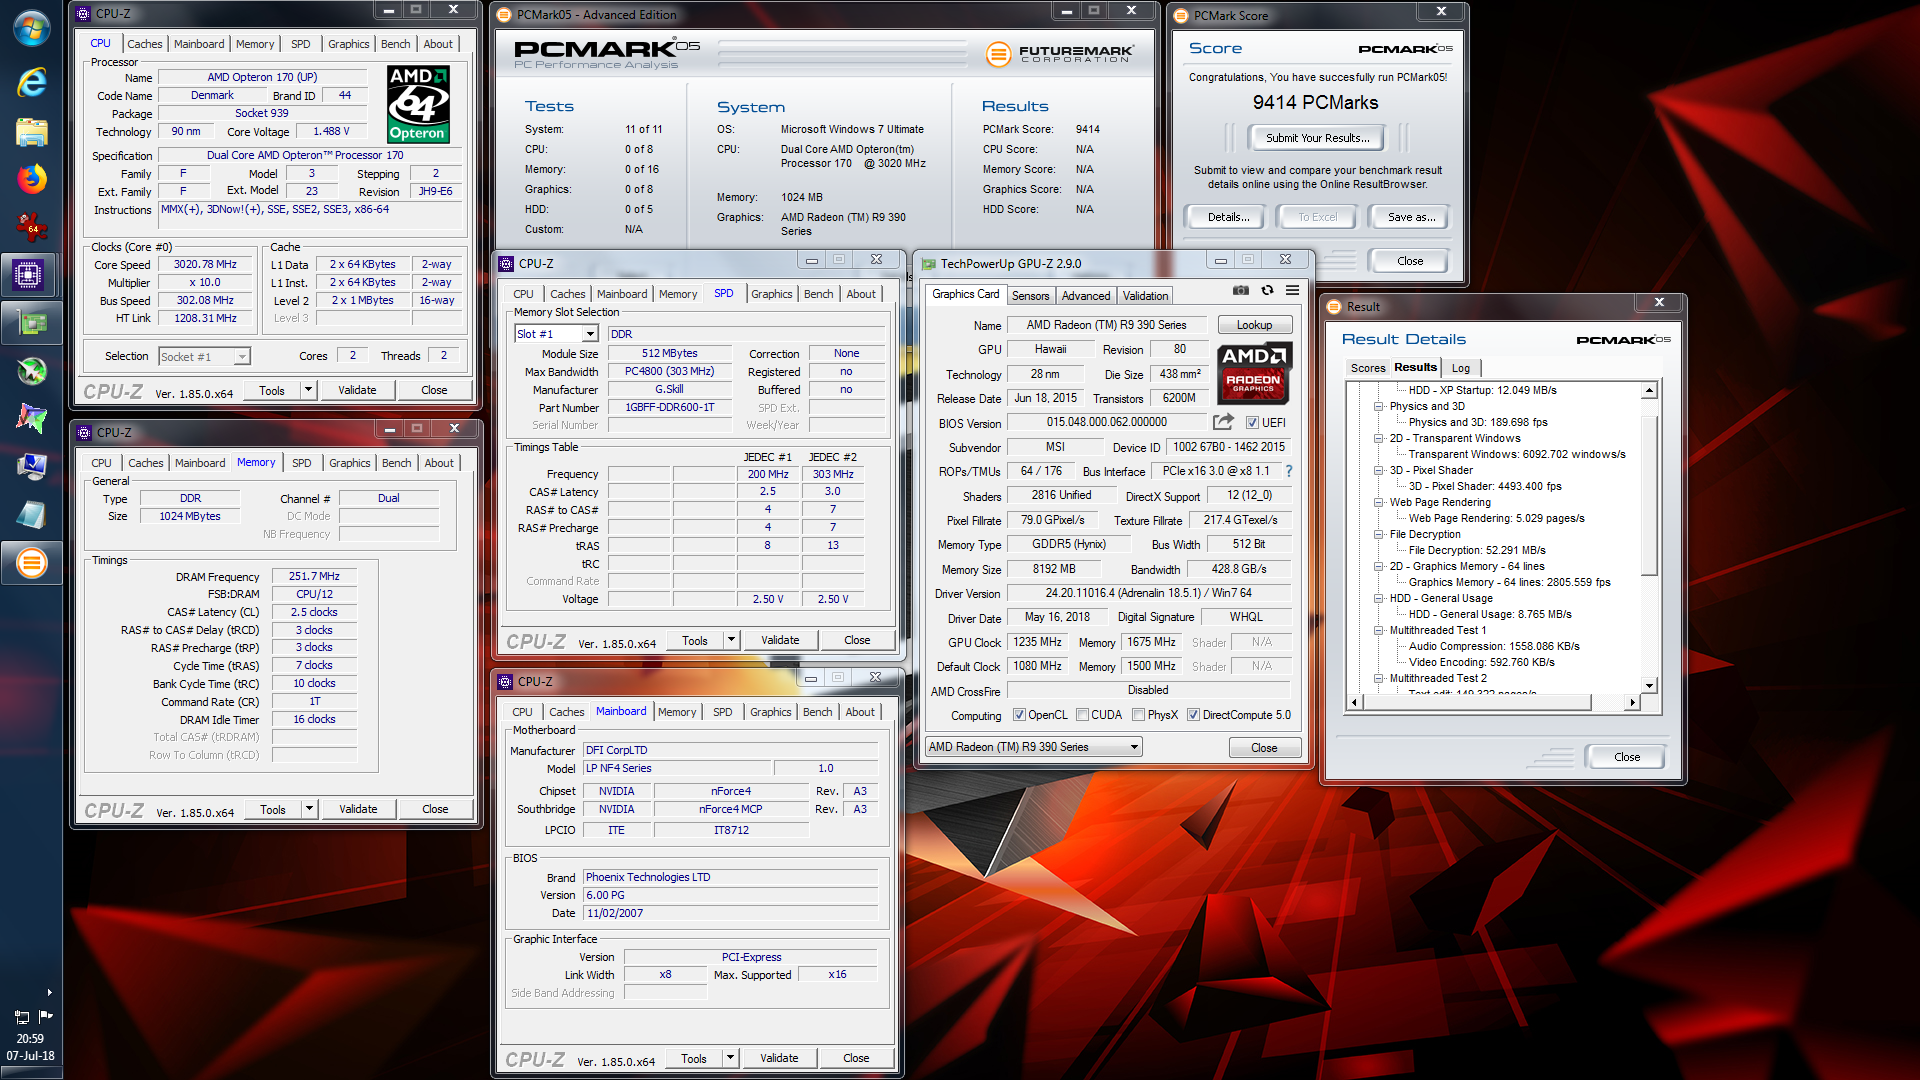
Task: Click the monitor-shaped taskbar icon
Action: tap(31, 467)
